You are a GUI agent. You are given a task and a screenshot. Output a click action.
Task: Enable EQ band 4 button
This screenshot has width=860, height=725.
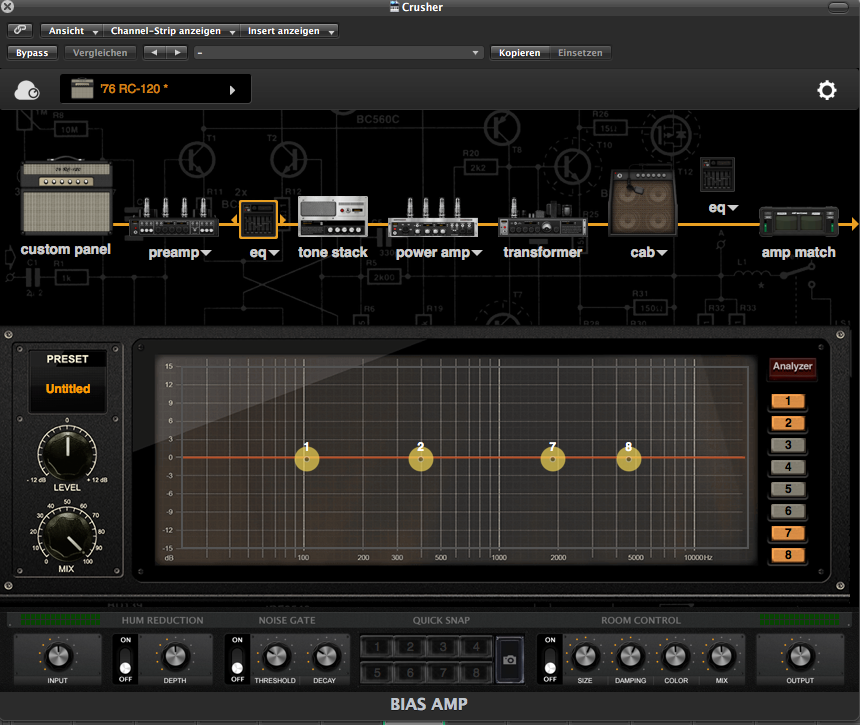tap(788, 467)
